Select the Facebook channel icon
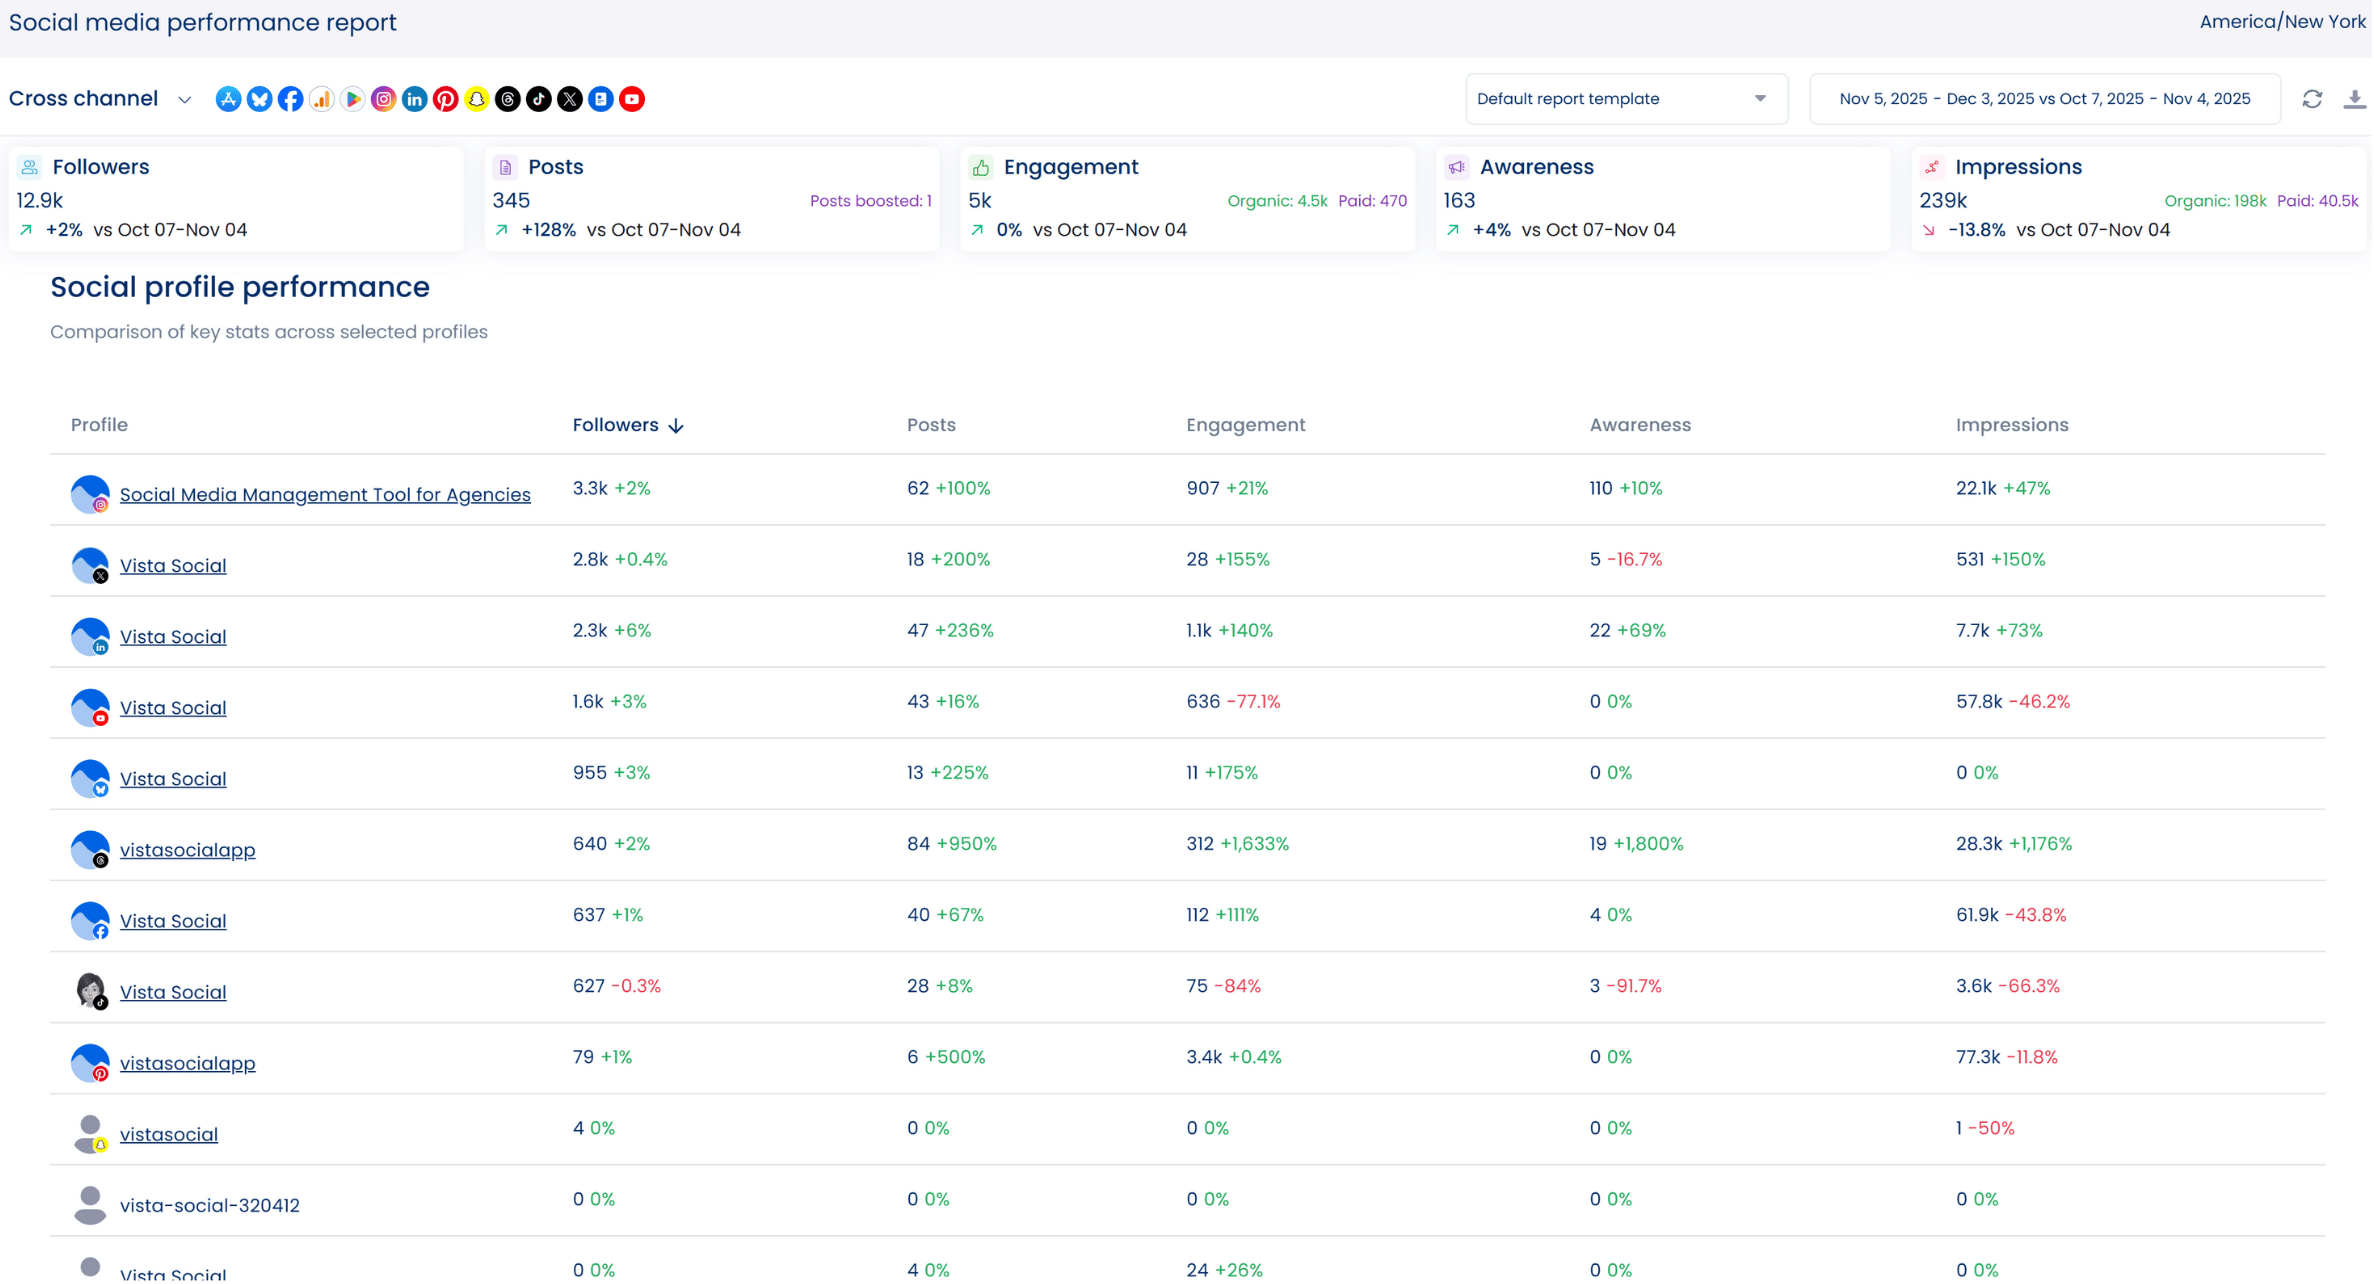 click(291, 99)
